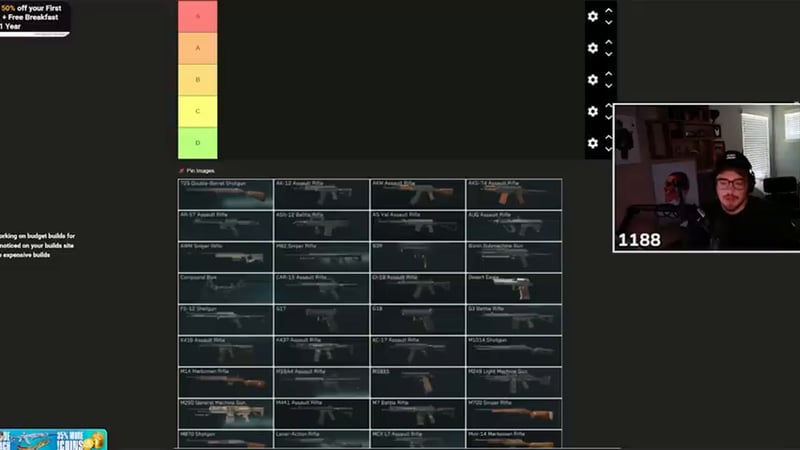Select the M14 Marksman Rifle image
Screen dimensions: 800x450
tap(226, 382)
